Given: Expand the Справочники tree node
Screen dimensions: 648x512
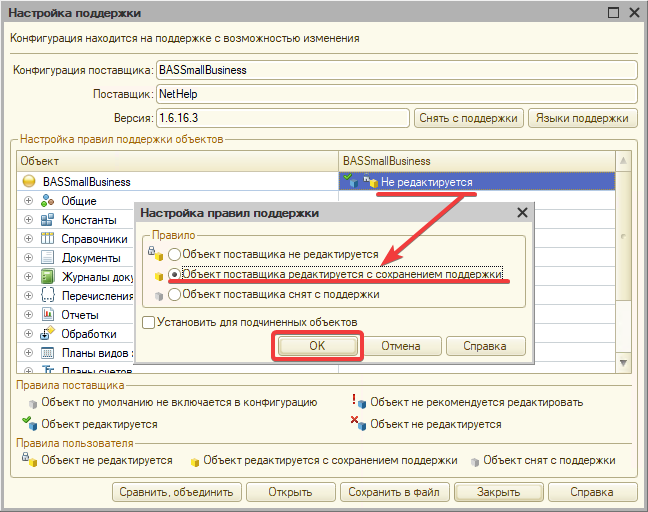Looking at the screenshot, I should (x=28, y=239).
